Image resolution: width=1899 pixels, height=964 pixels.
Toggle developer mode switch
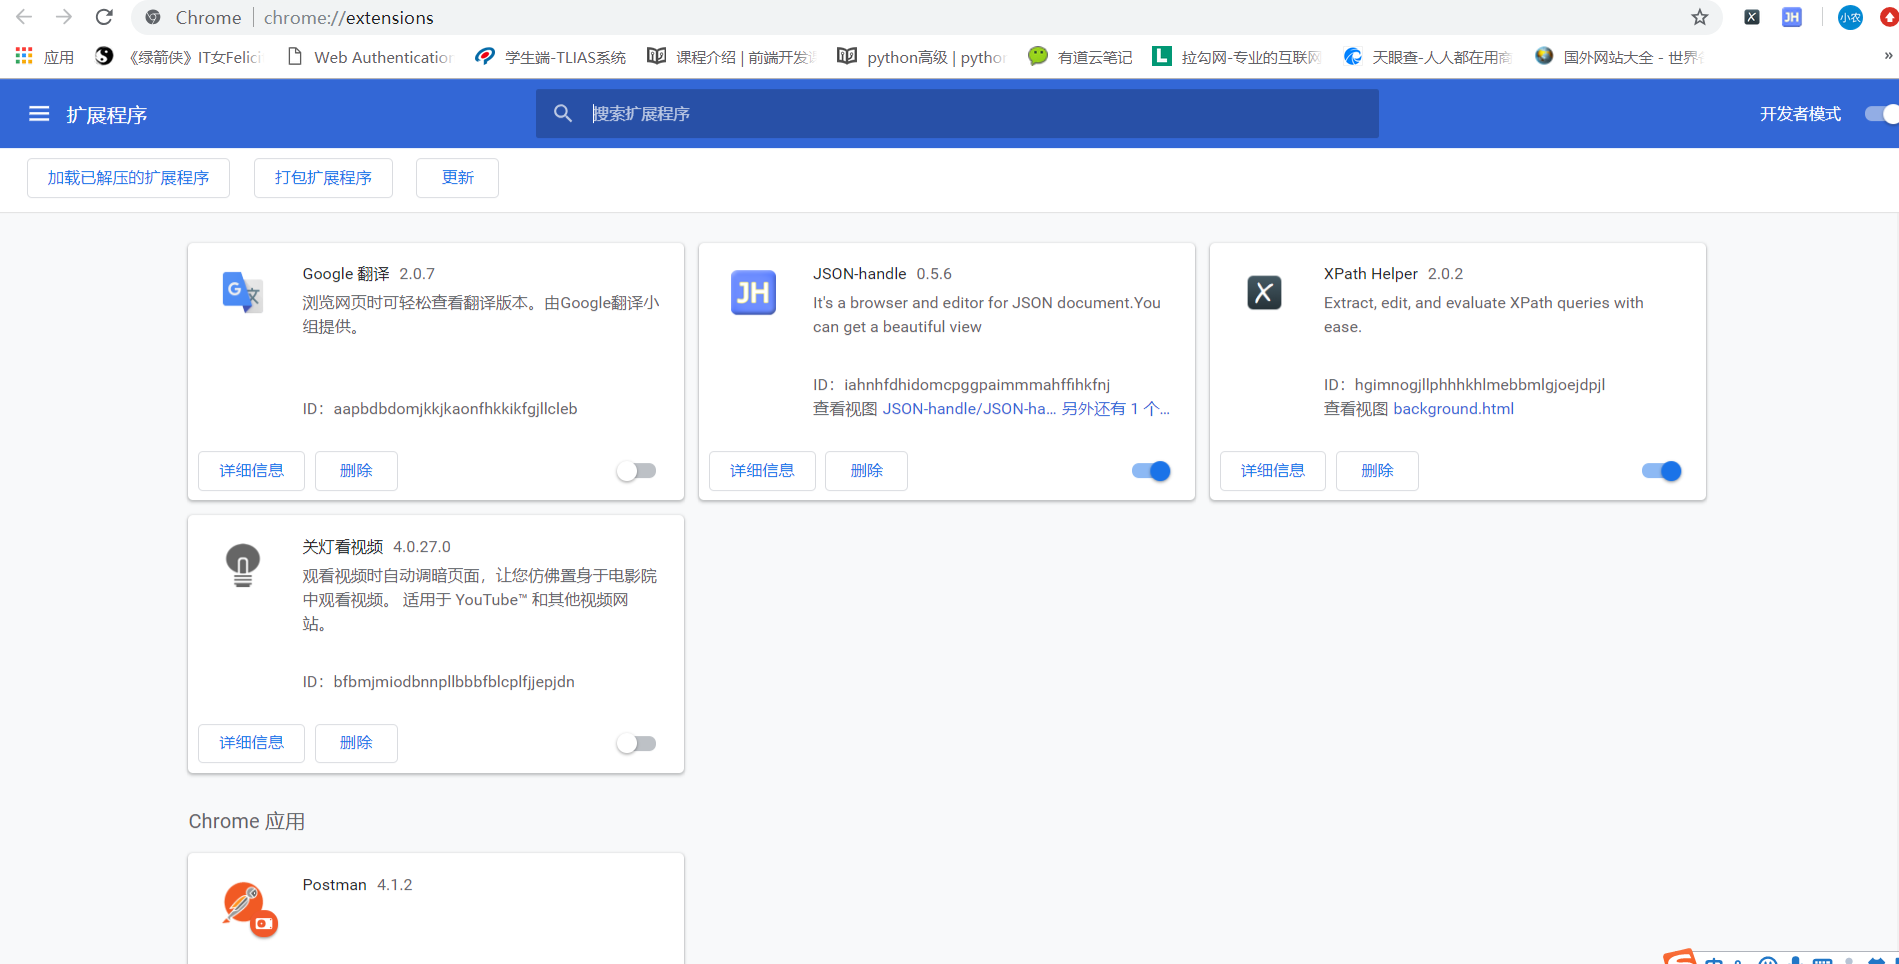(x=1881, y=114)
